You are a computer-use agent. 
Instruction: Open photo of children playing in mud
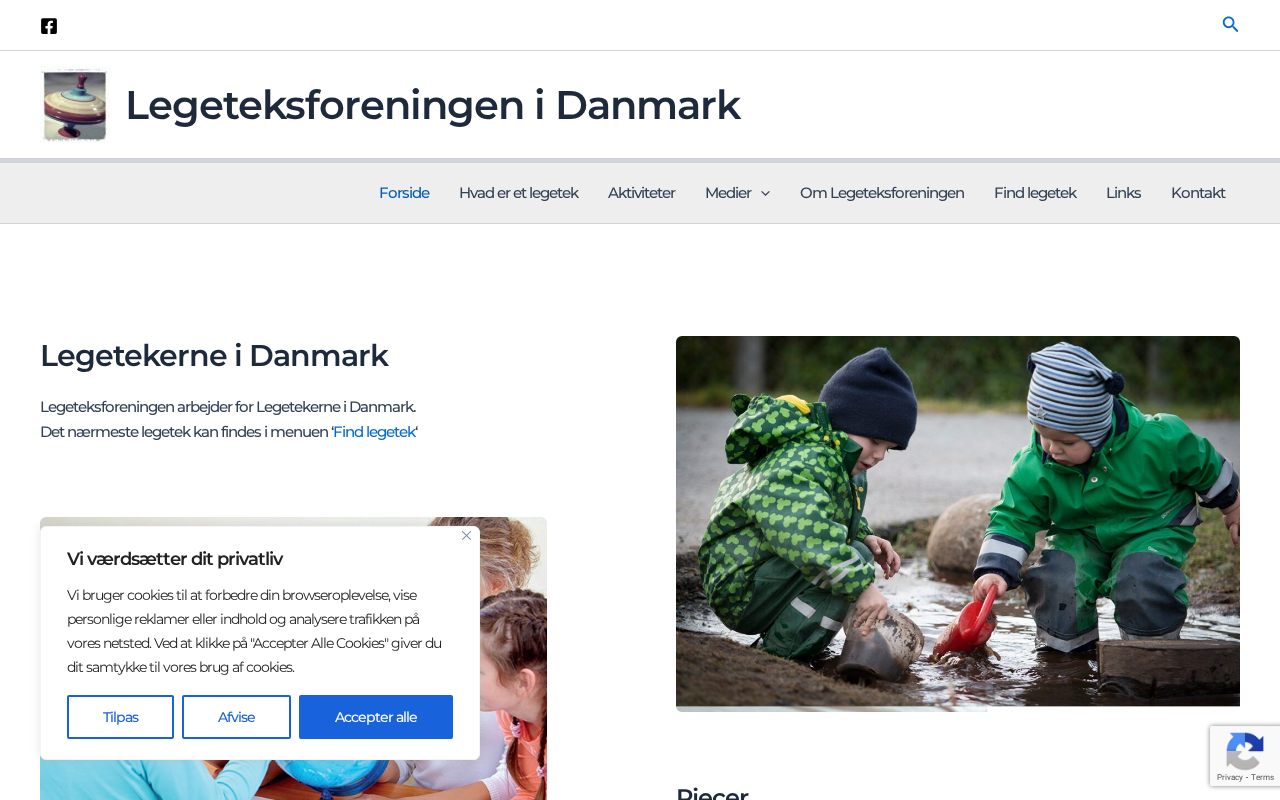(x=958, y=523)
